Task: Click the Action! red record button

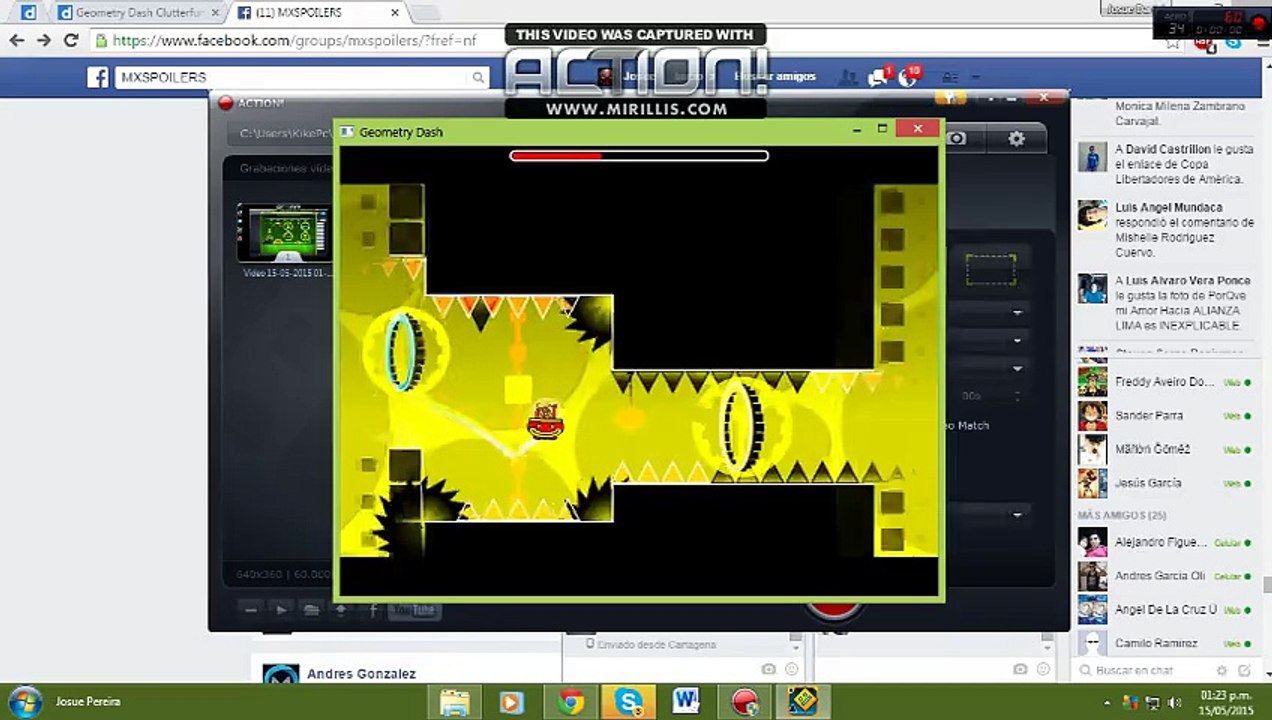Action: [834, 608]
